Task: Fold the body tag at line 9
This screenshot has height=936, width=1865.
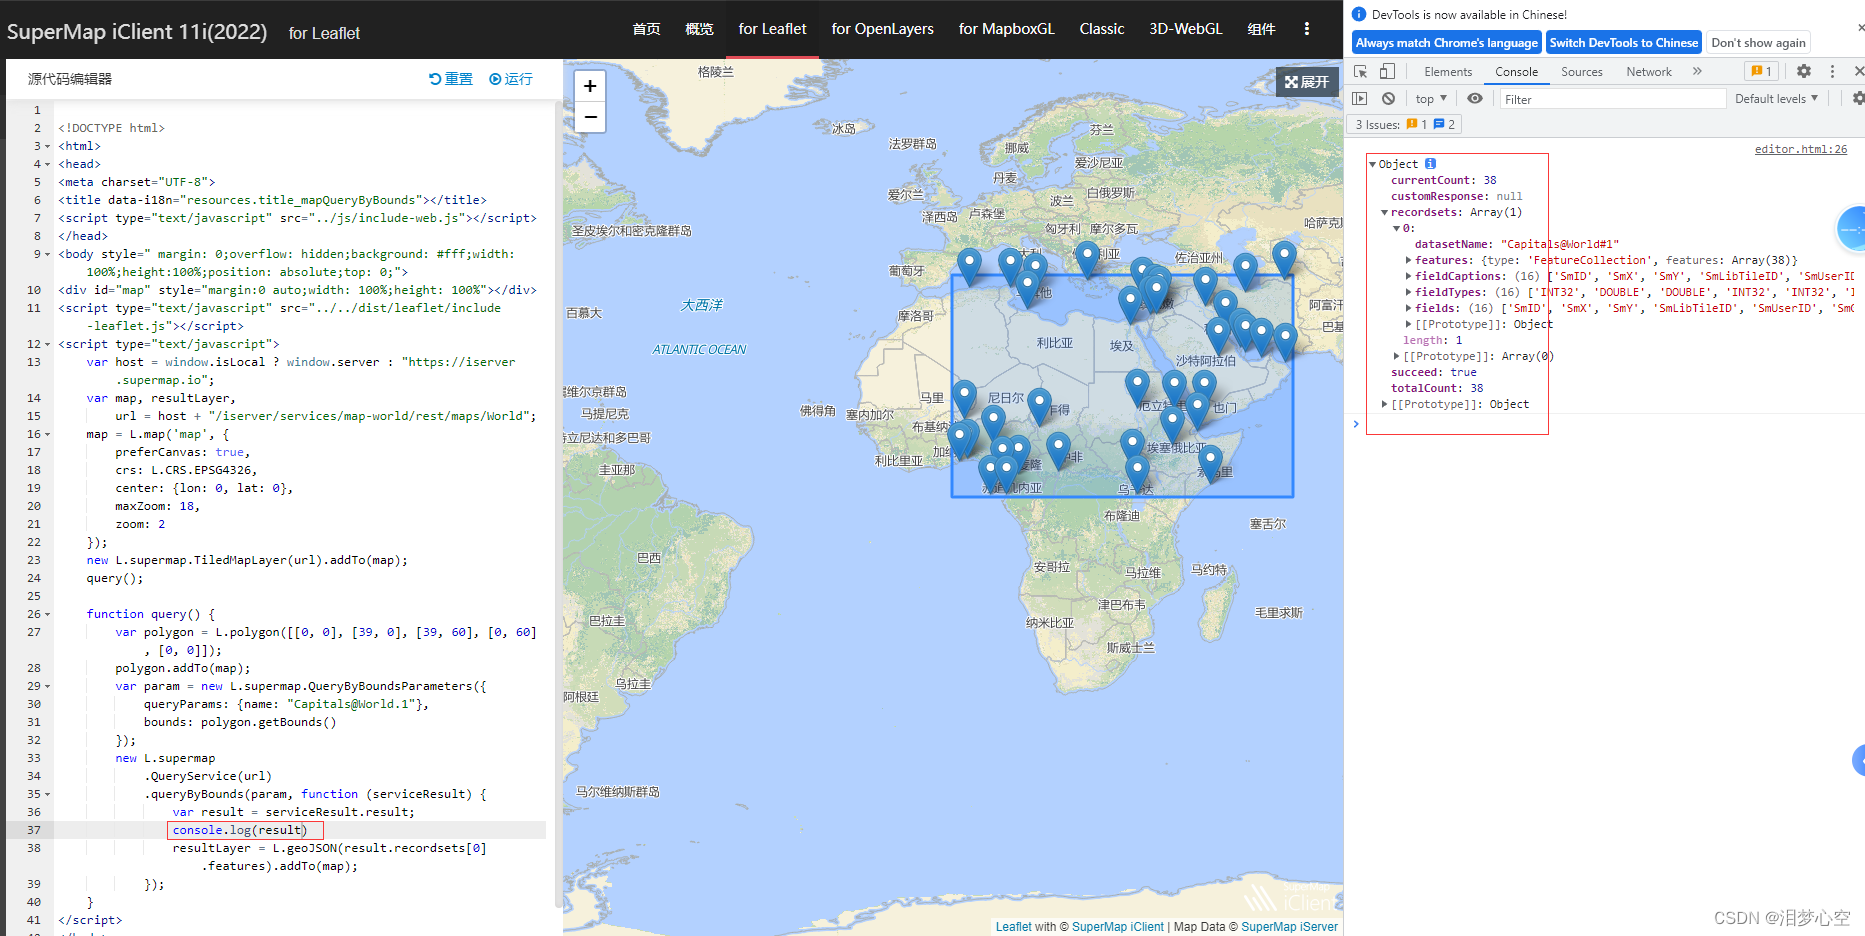Action: [47, 254]
